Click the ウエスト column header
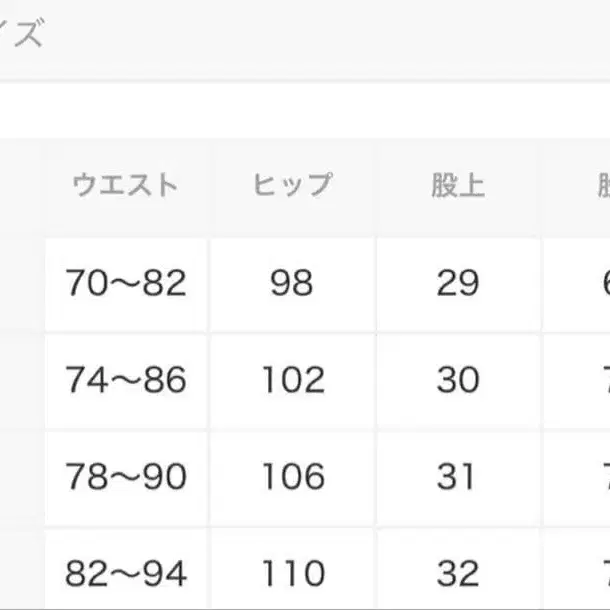Screen dimensions: 610x610 pyautogui.click(x=125, y=186)
